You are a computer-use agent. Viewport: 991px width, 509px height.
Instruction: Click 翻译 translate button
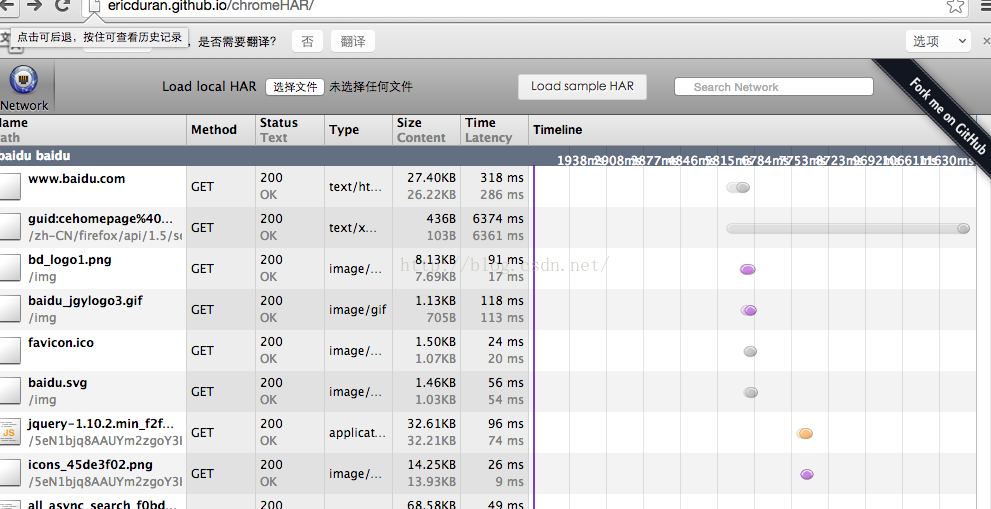tap(353, 42)
